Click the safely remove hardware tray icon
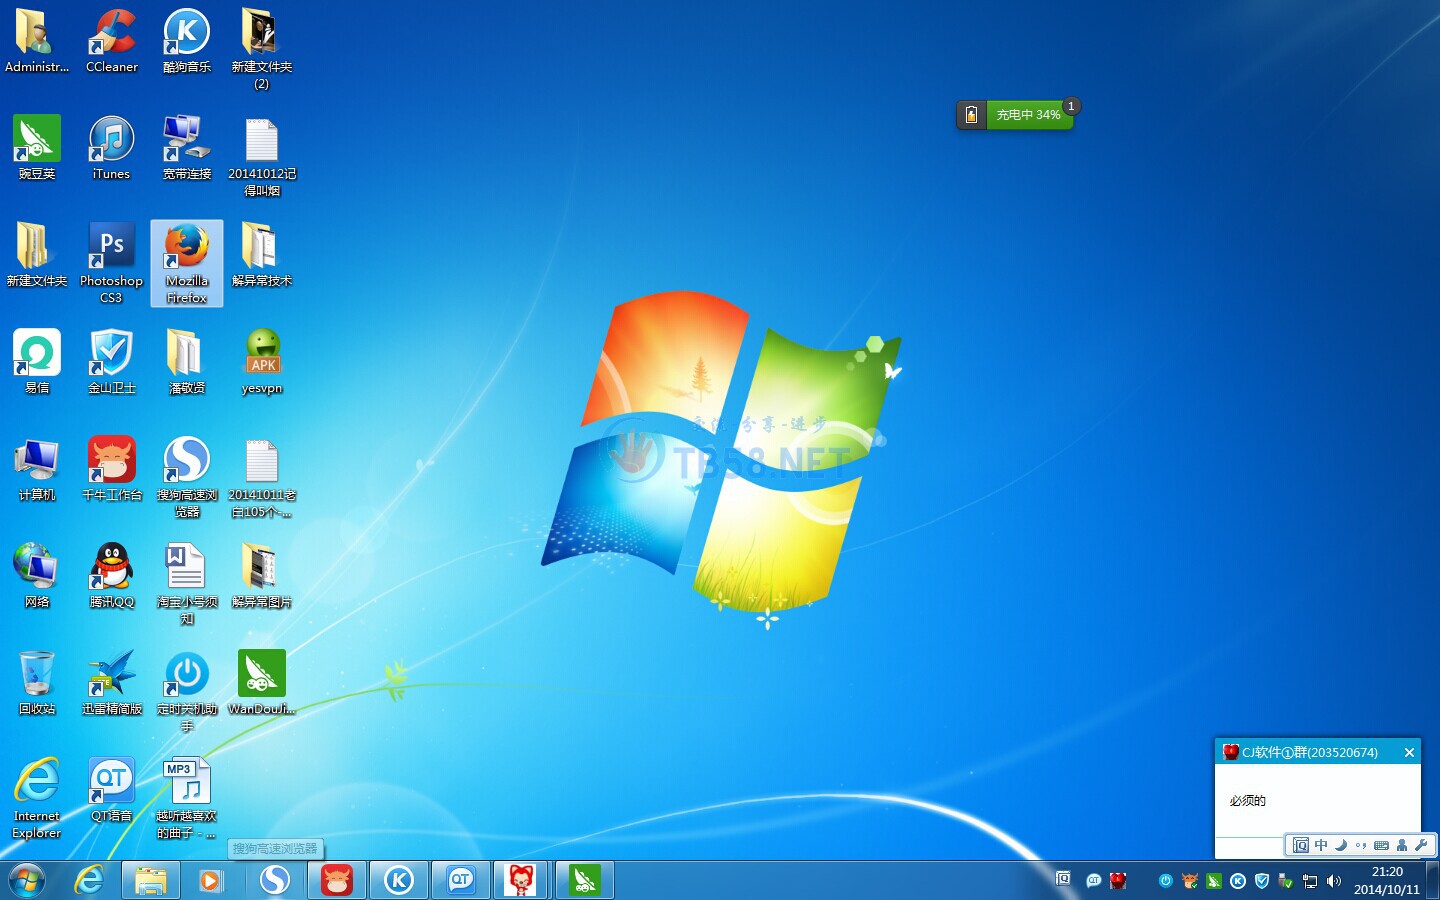This screenshot has width=1440, height=900. point(1286,881)
